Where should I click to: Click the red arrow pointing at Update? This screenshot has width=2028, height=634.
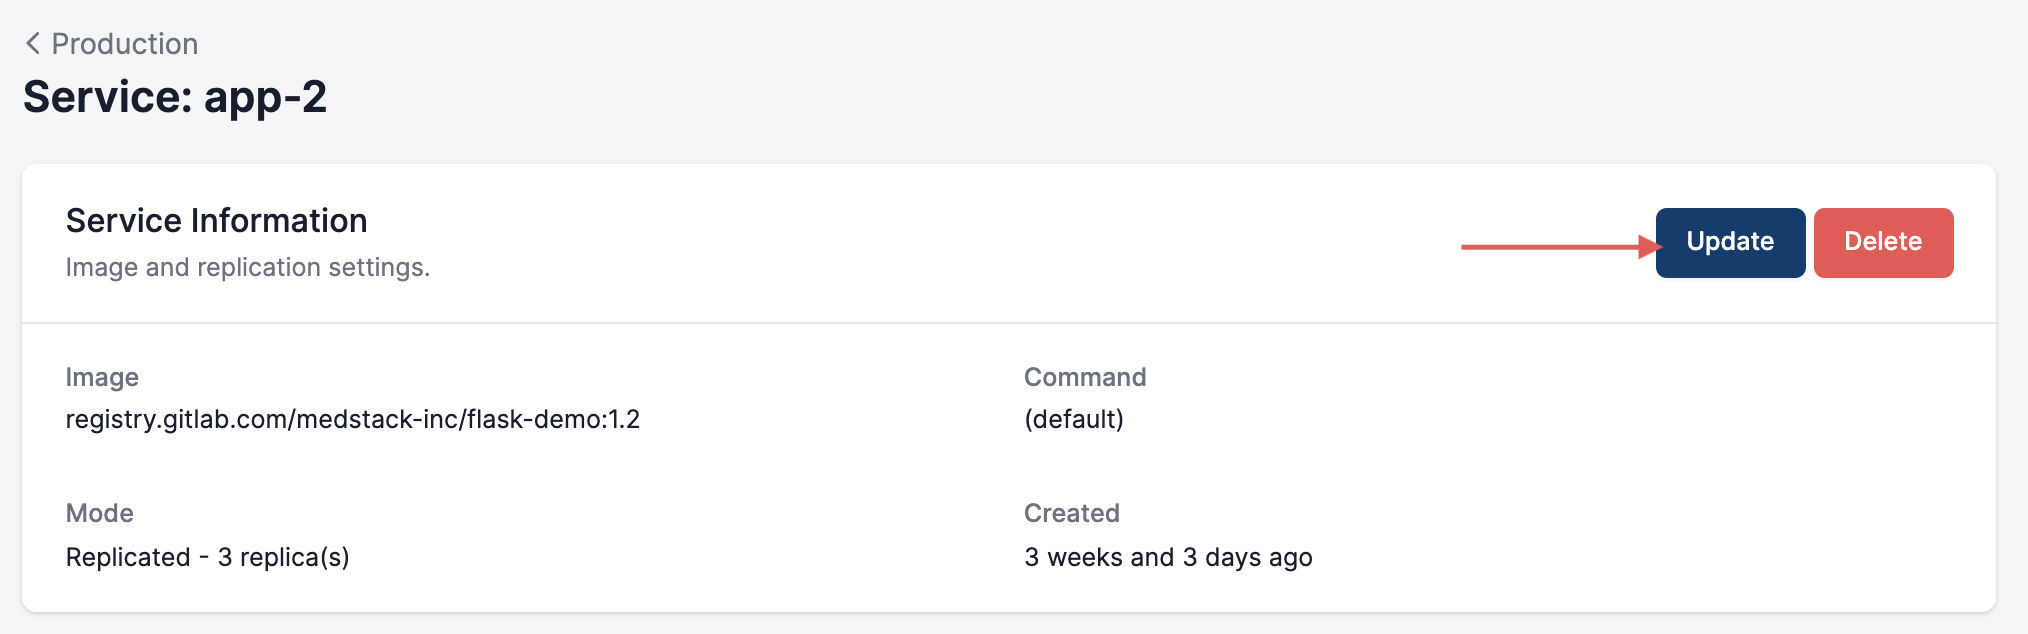pyautogui.click(x=1560, y=246)
